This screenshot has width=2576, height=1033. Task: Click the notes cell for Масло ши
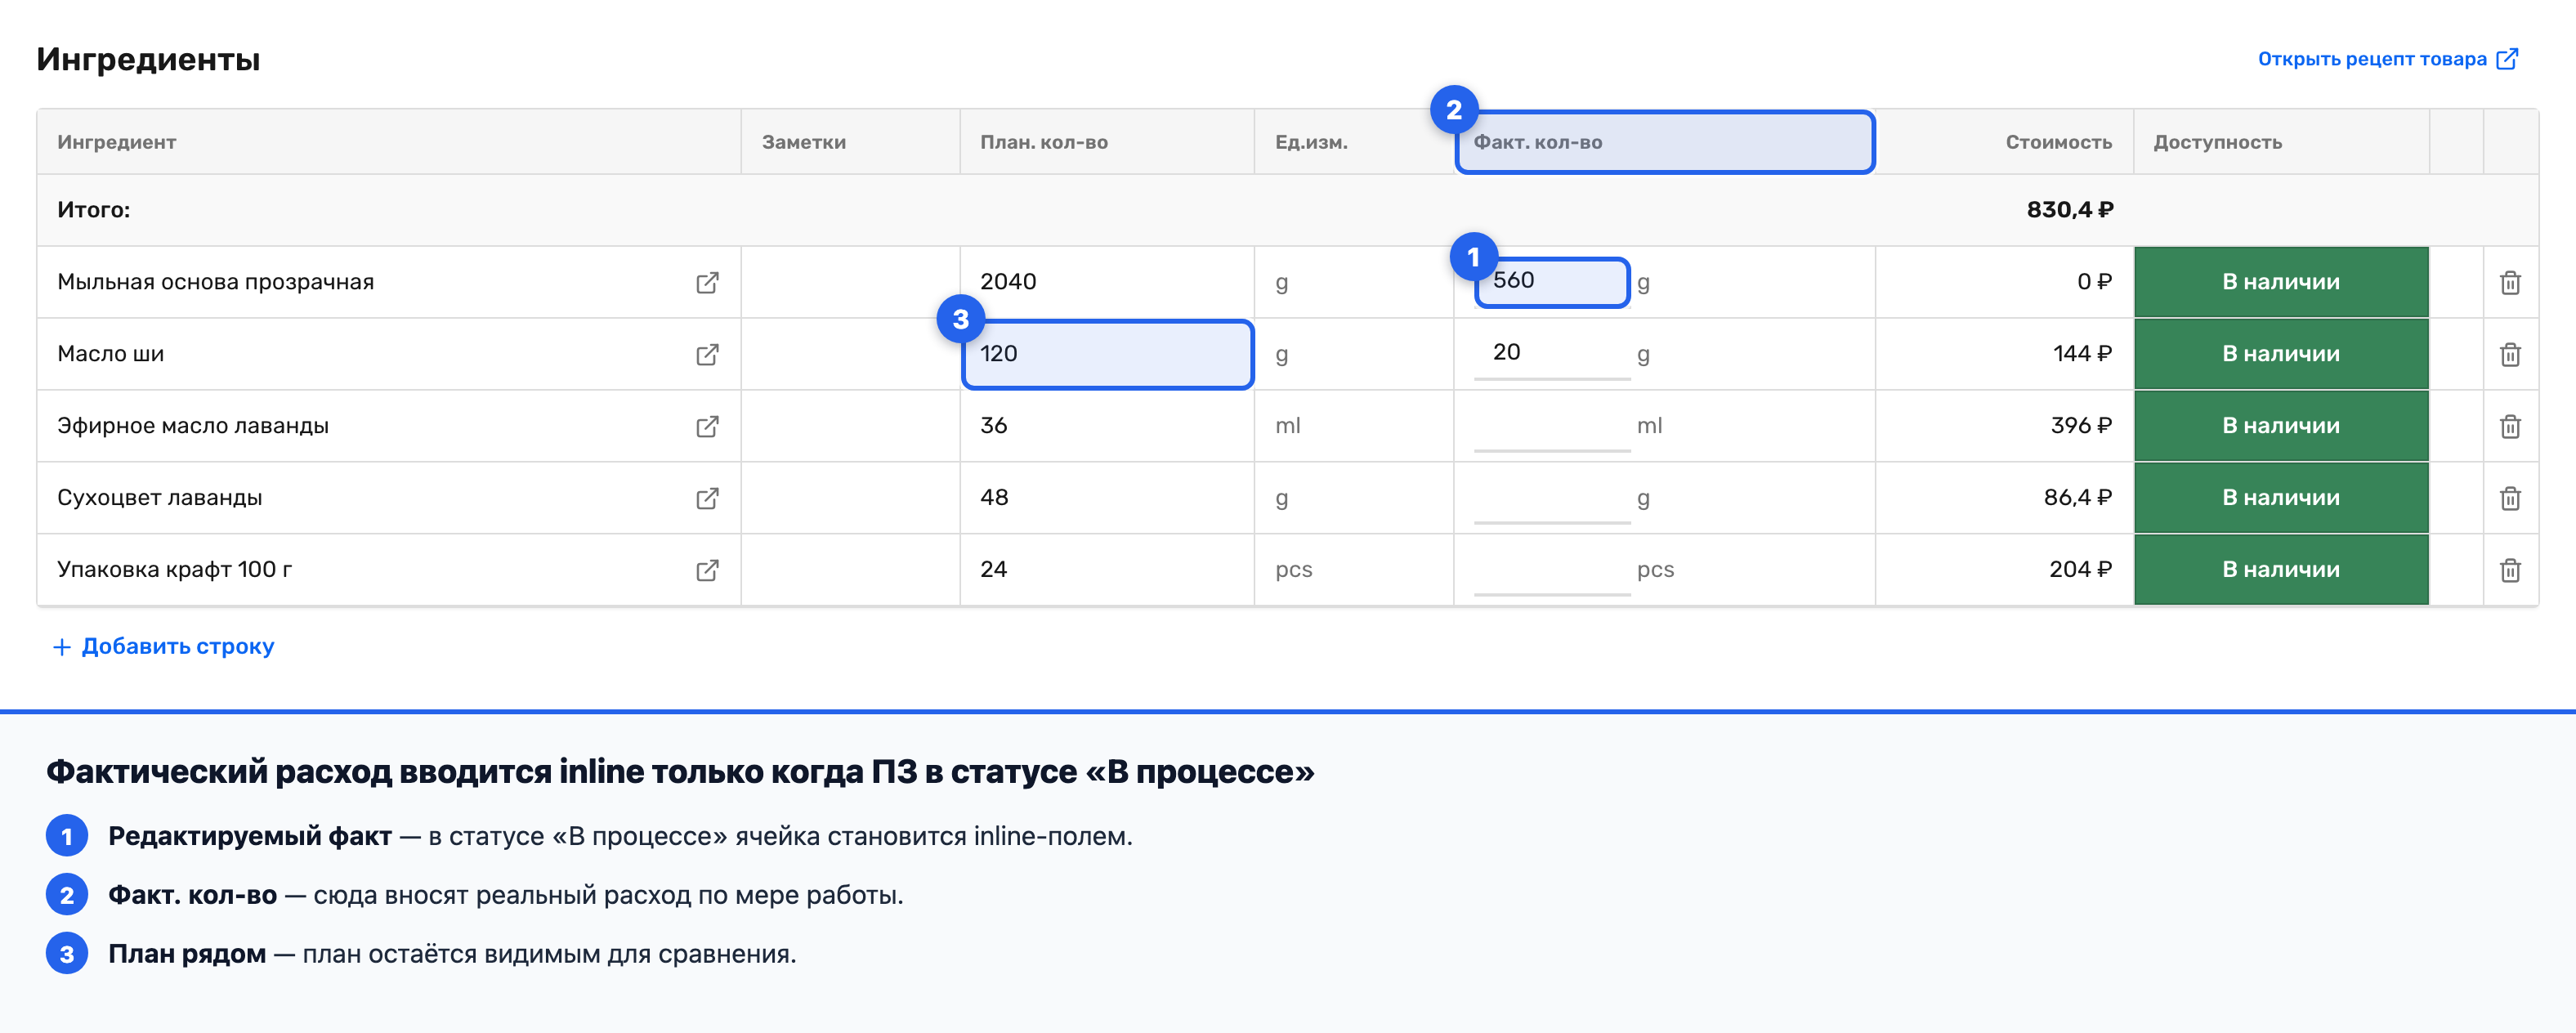(850, 354)
